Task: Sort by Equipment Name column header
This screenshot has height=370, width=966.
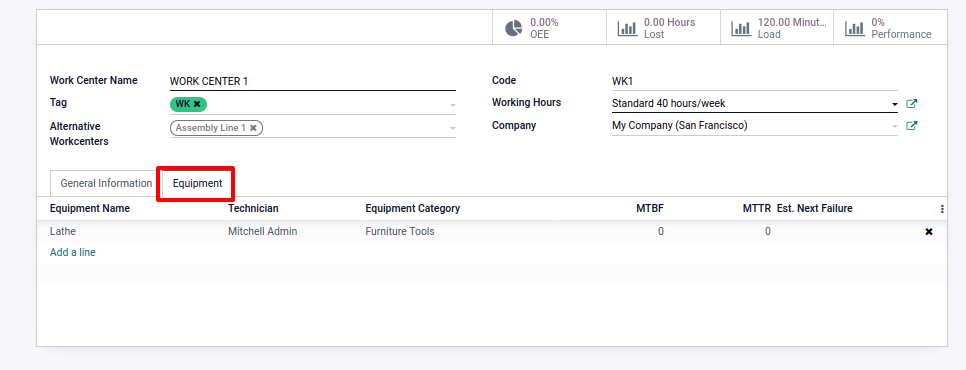Action: tap(90, 208)
